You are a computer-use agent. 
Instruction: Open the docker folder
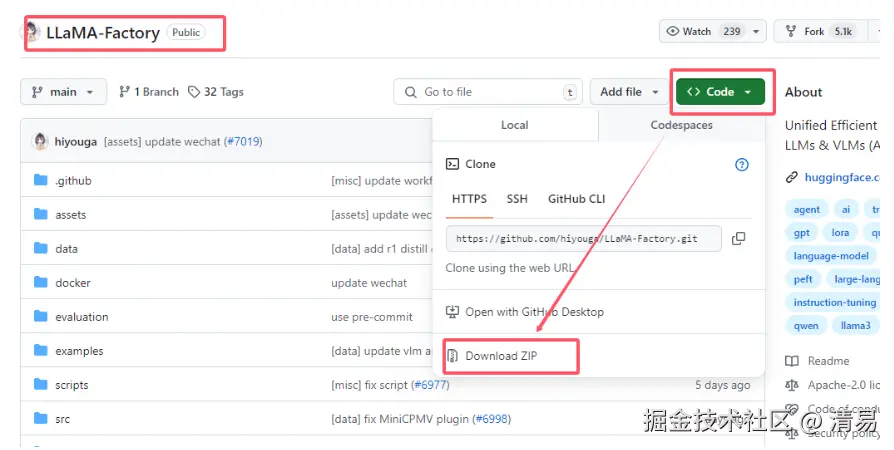(72, 283)
